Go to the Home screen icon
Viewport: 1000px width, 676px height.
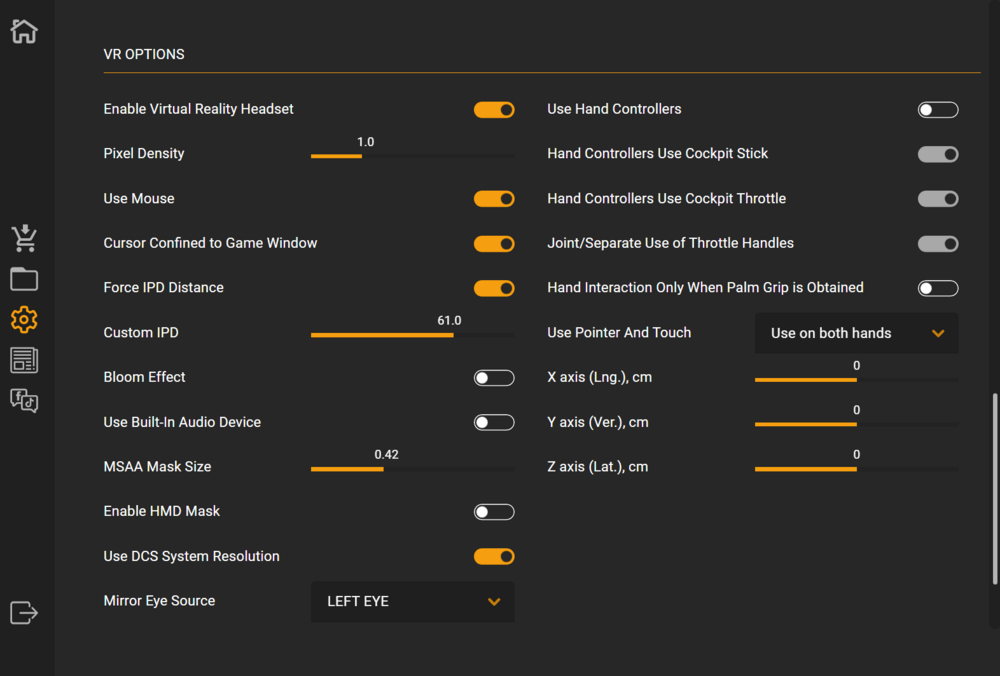(x=24, y=31)
